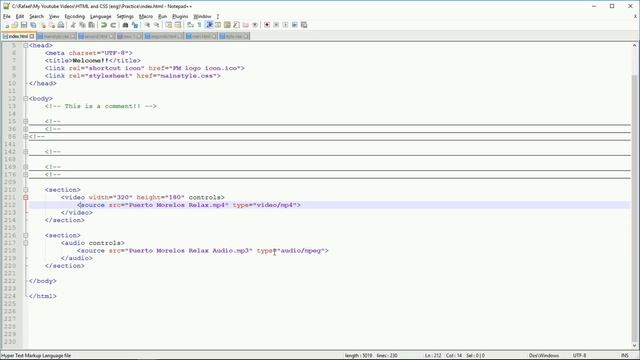Click the Copy toolbar icon
The image size is (640, 360).
[x=82, y=25]
